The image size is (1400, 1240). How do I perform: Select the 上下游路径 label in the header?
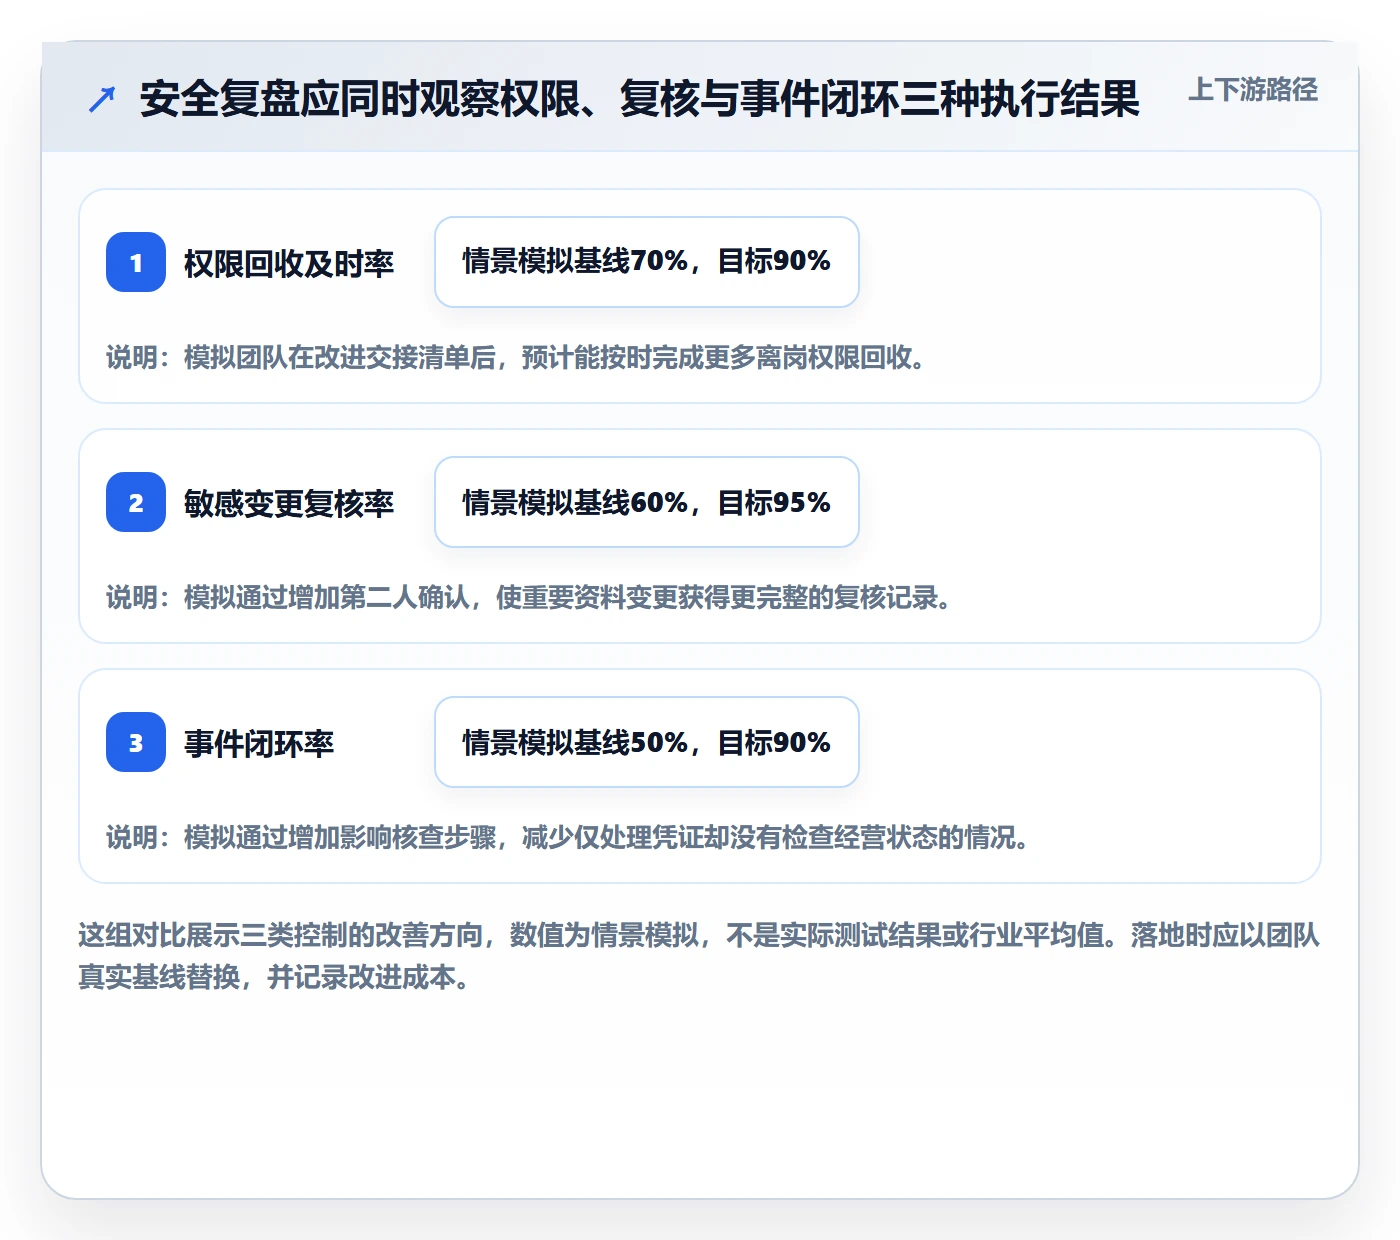pos(1253,90)
